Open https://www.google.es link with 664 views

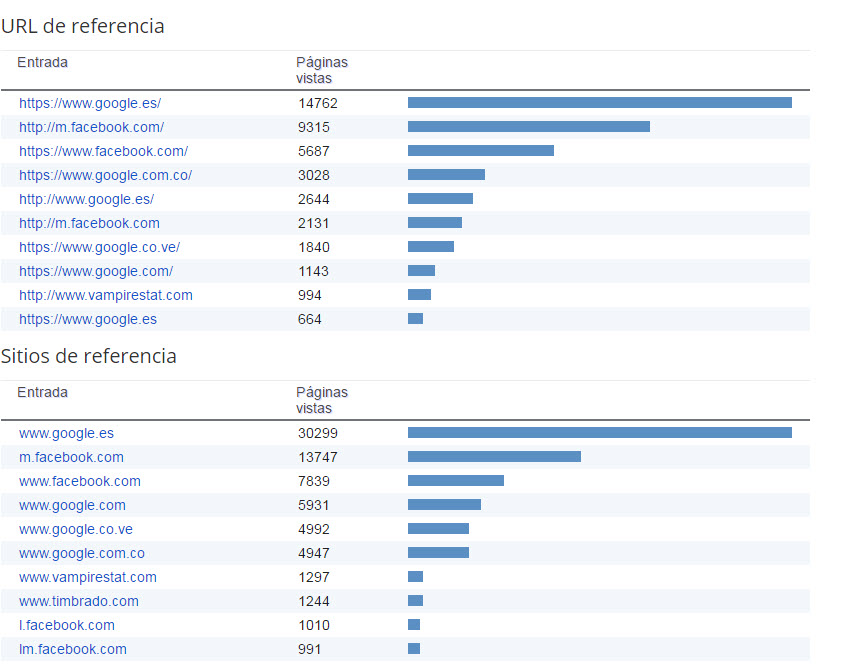pyautogui.click(x=88, y=319)
